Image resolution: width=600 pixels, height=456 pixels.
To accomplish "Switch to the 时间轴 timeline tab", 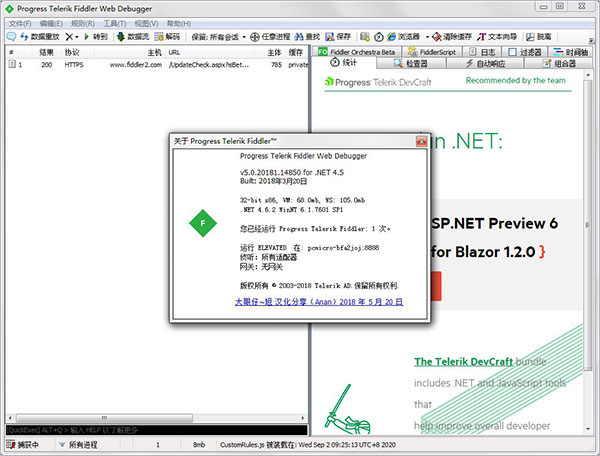I will click(x=571, y=52).
